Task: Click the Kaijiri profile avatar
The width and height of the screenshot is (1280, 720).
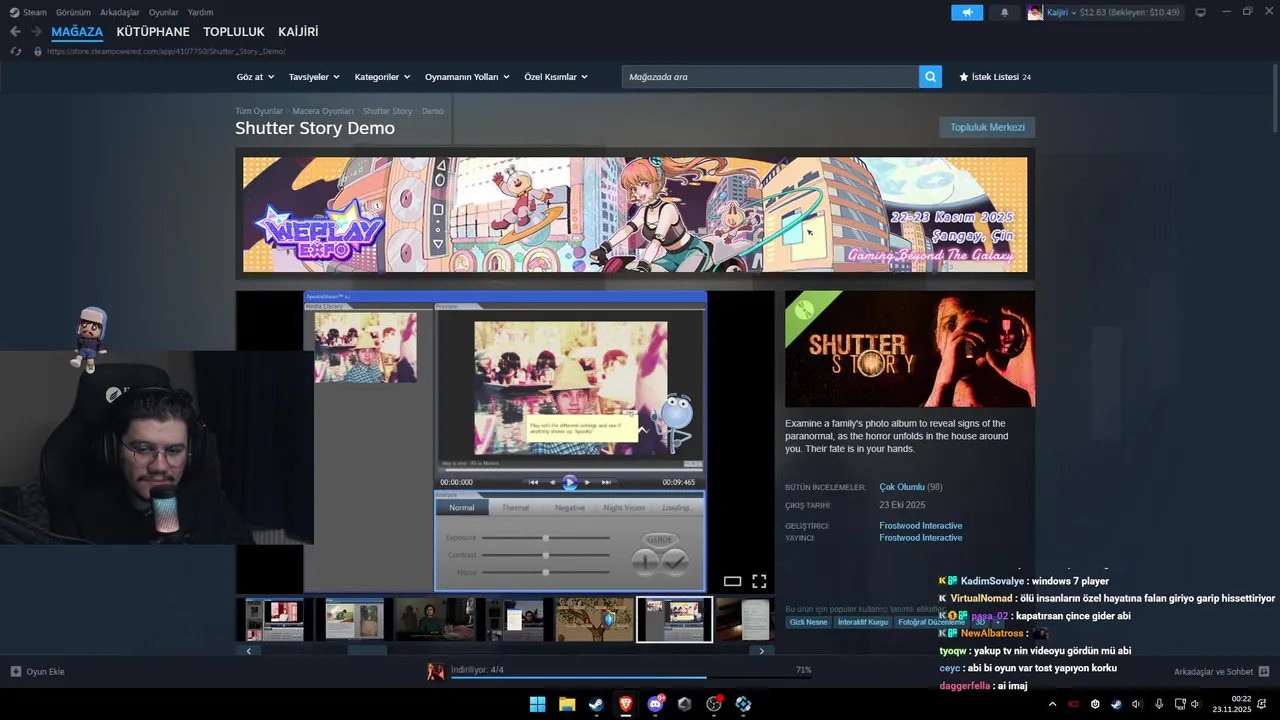Action: [1035, 12]
